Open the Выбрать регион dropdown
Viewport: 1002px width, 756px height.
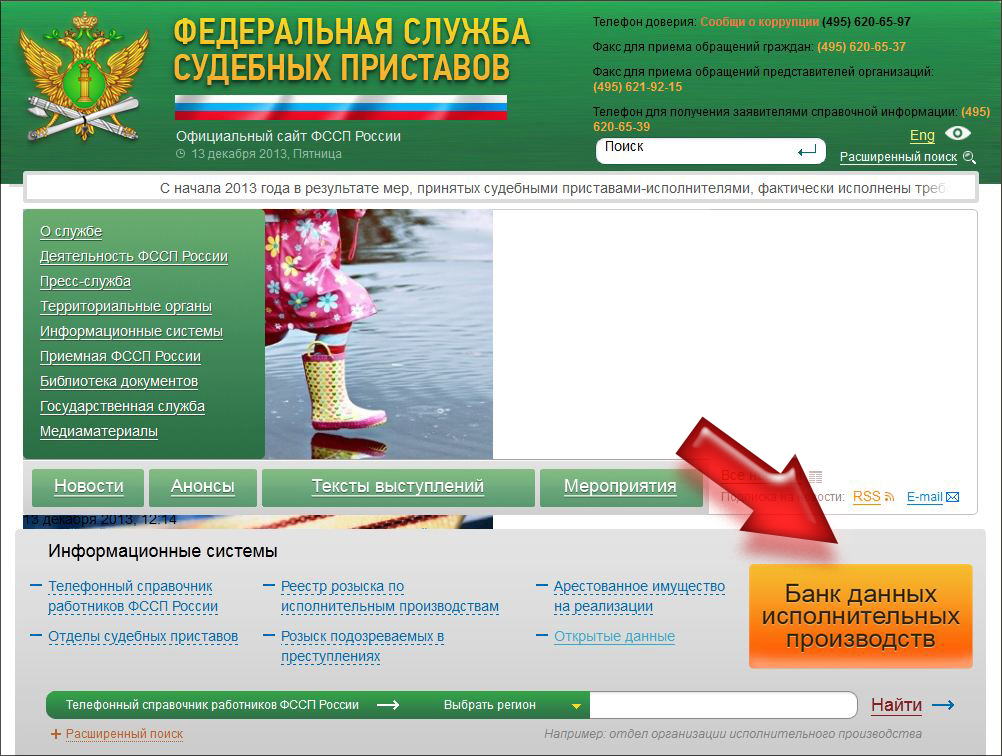pyautogui.click(x=512, y=705)
